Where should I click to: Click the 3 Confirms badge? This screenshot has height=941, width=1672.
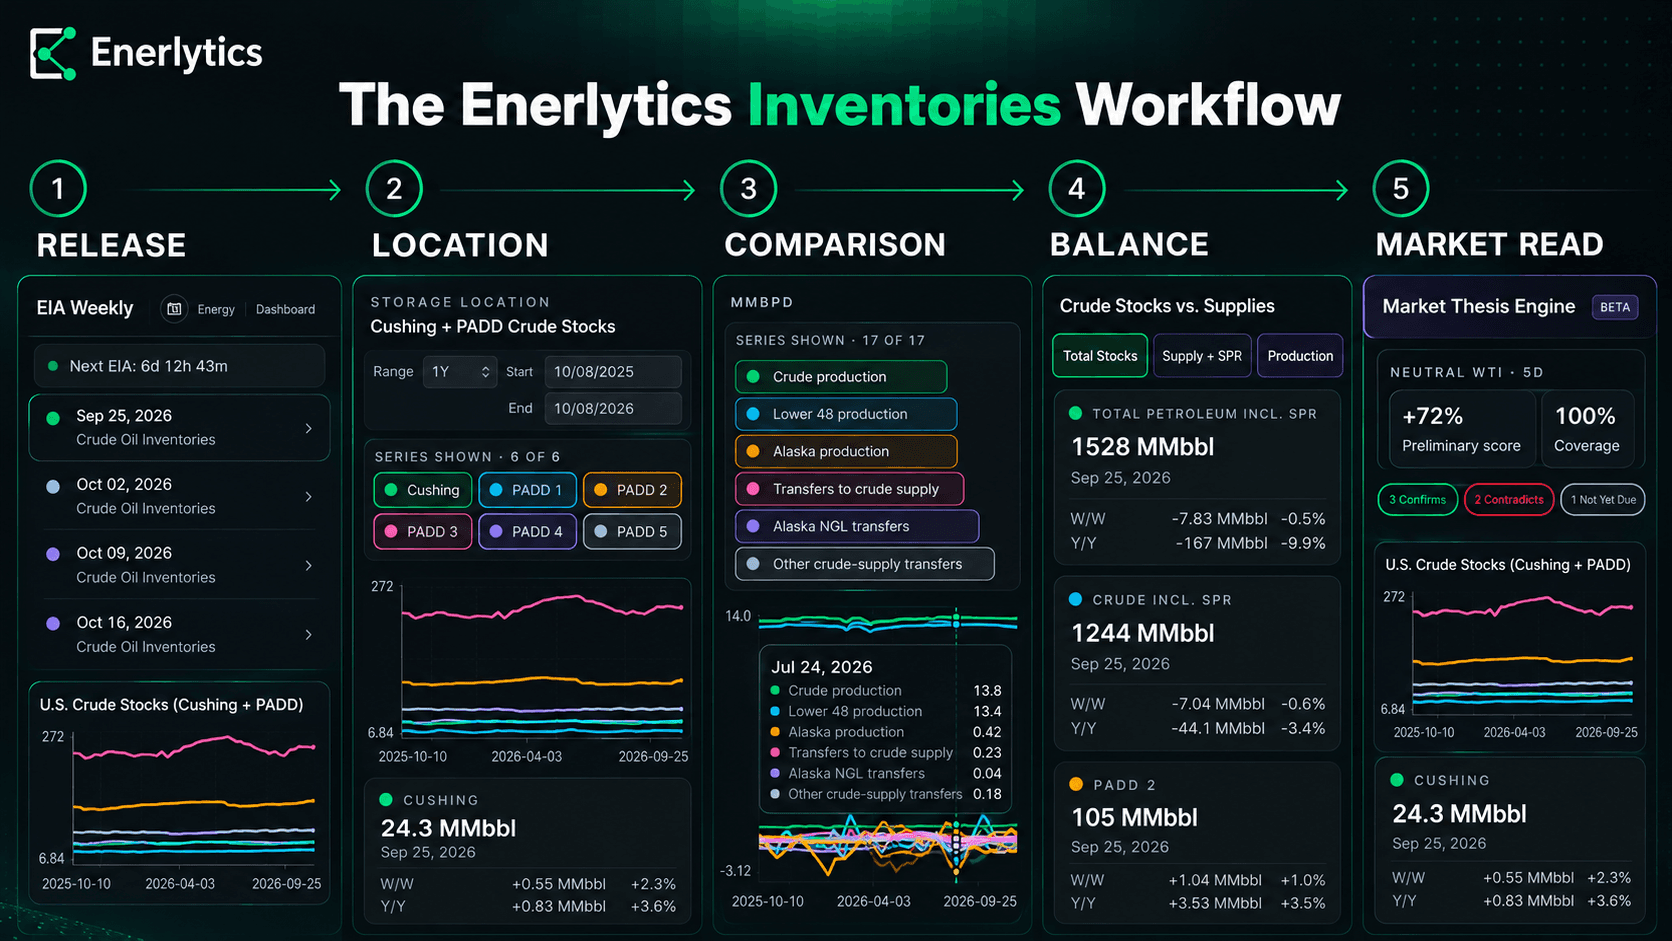click(1417, 499)
